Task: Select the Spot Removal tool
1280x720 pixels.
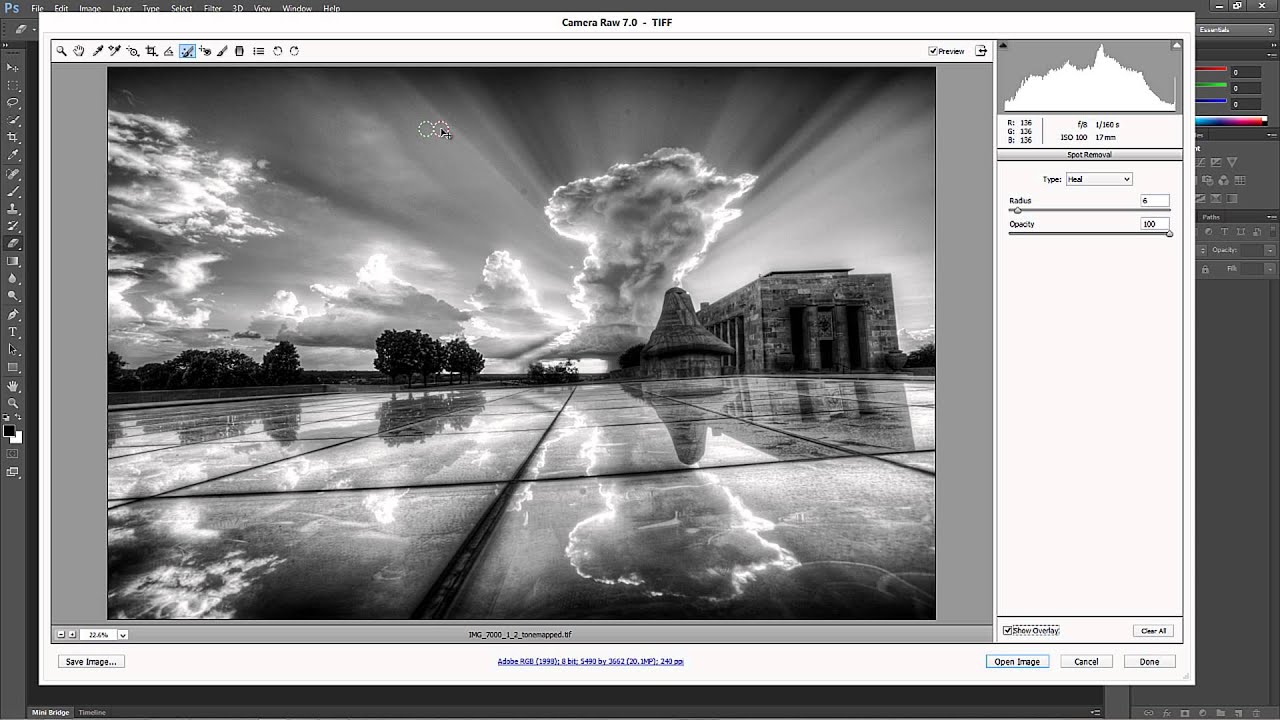Action: [x=187, y=51]
